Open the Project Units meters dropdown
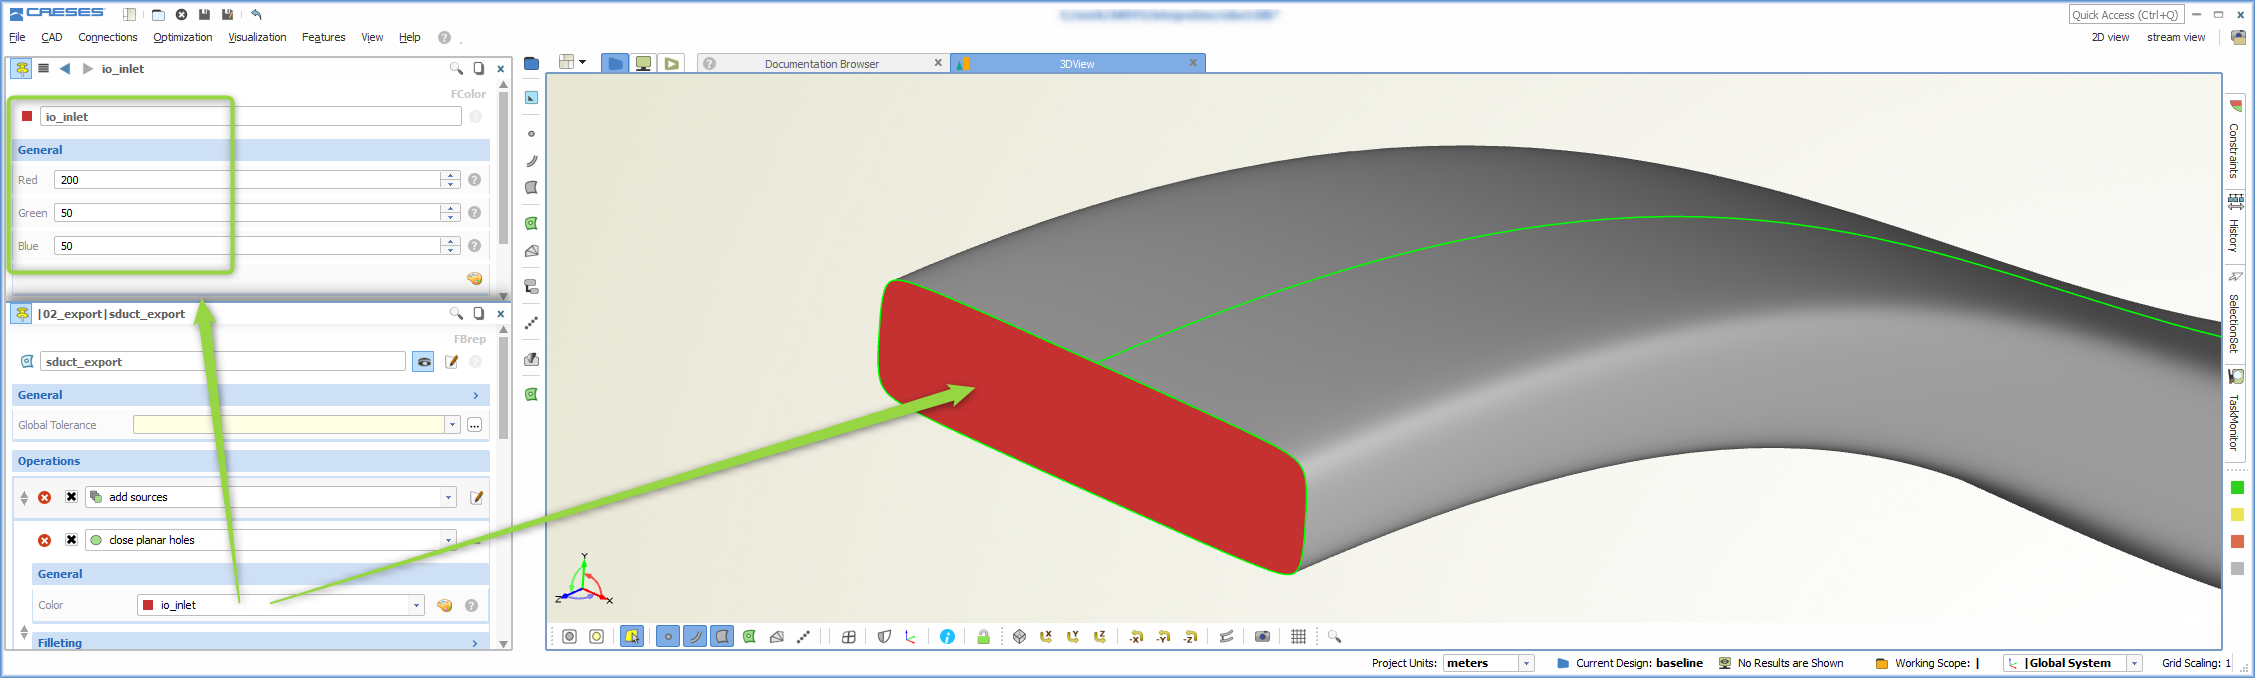The height and width of the screenshot is (678, 2255). tap(1526, 663)
